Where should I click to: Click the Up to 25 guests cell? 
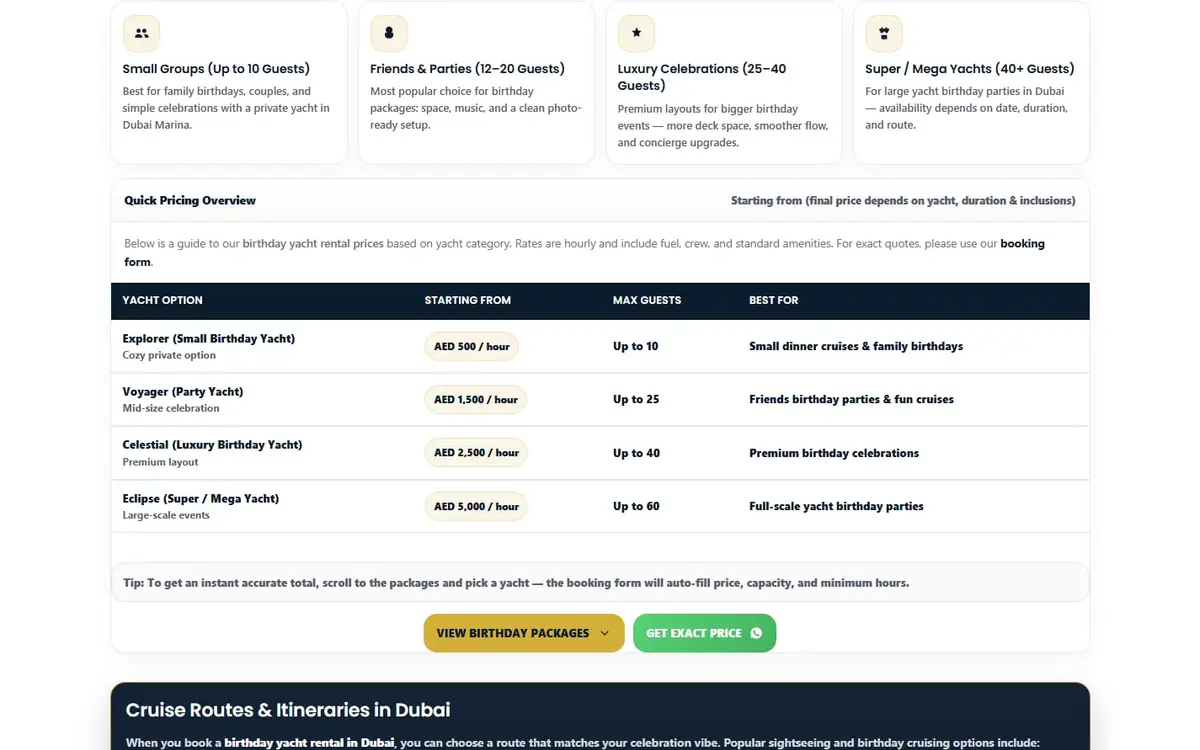coord(636,399)
